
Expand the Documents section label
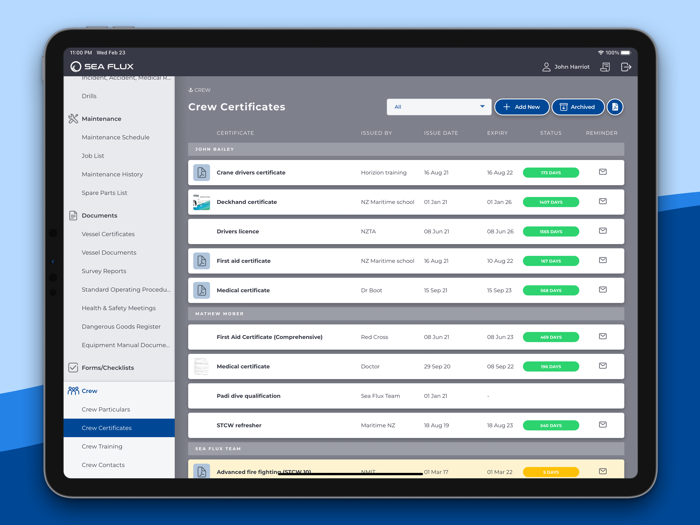[x=99, y=216]
